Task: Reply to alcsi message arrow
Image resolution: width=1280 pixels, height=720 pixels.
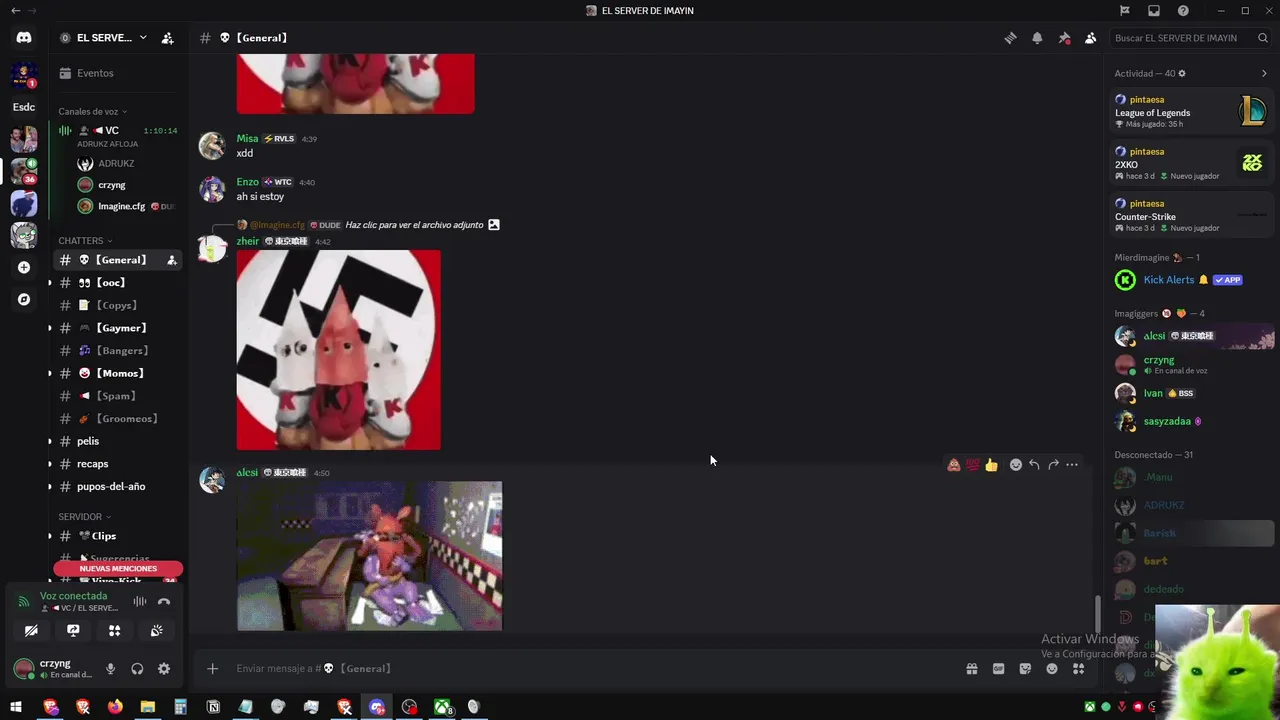Action: 1034,465
